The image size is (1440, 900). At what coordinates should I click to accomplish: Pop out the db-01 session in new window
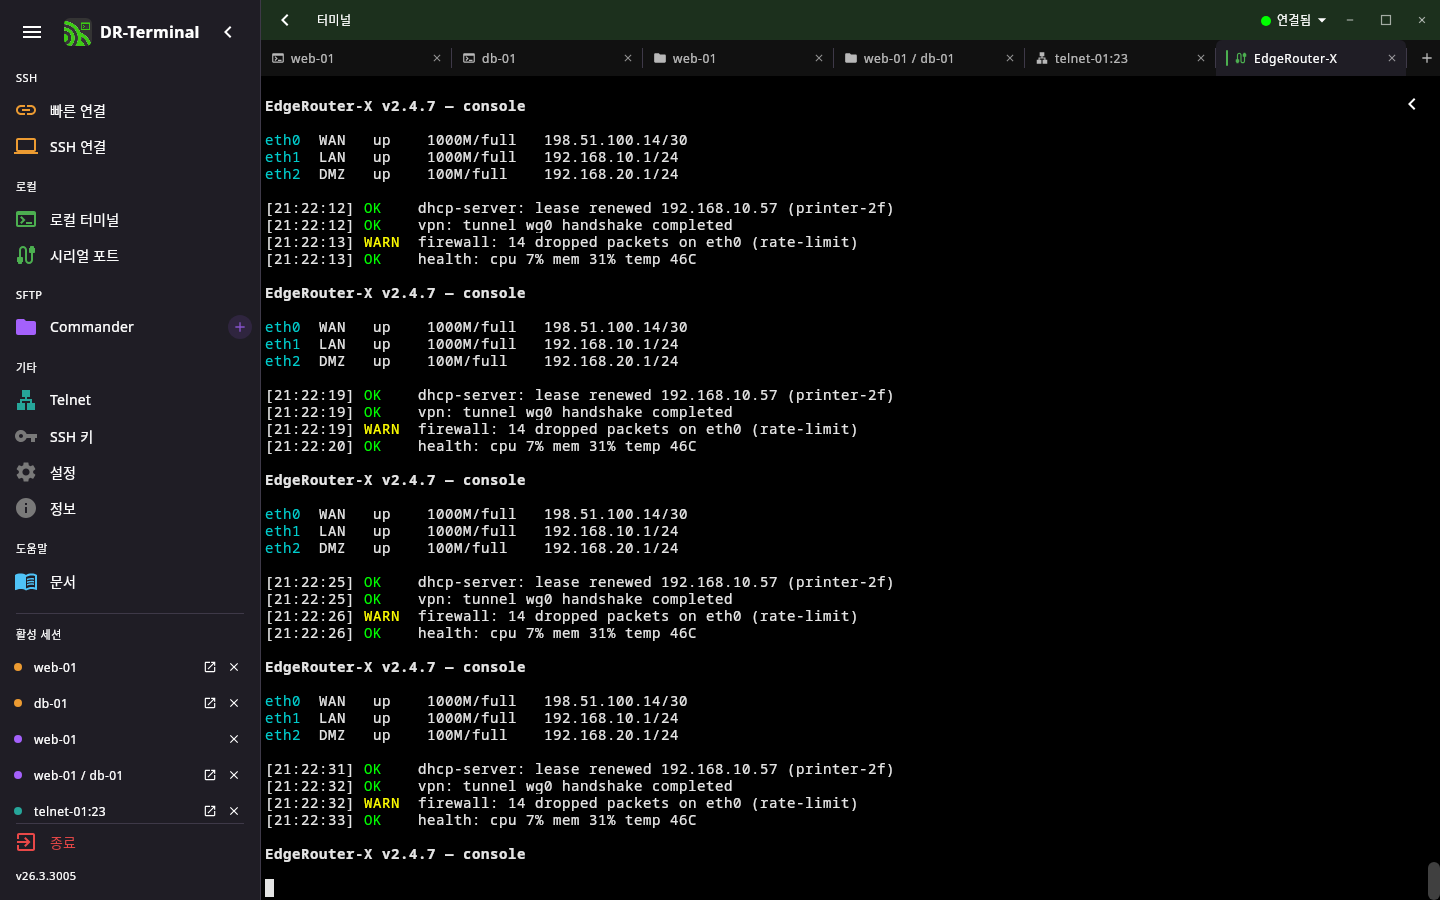tap(210, 703)
